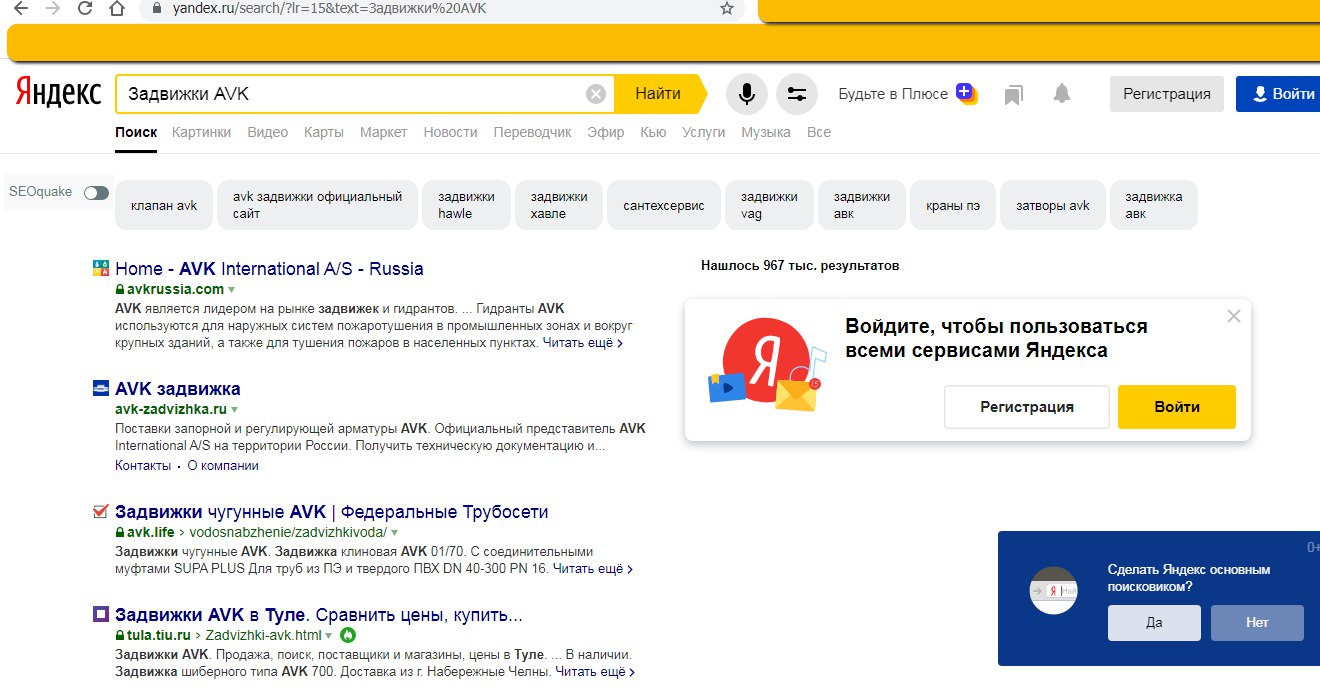The width and height of the screenshot is (1320, 688).
Task: Open notifications bell icon
Action: coord(1062,94)
